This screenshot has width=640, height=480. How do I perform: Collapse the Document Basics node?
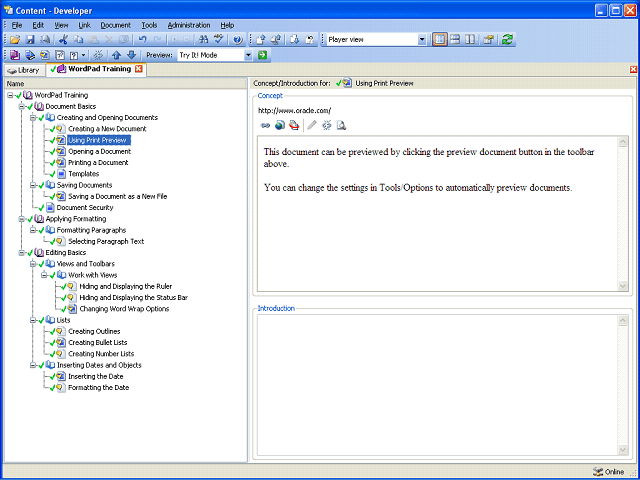click(22, 107)
